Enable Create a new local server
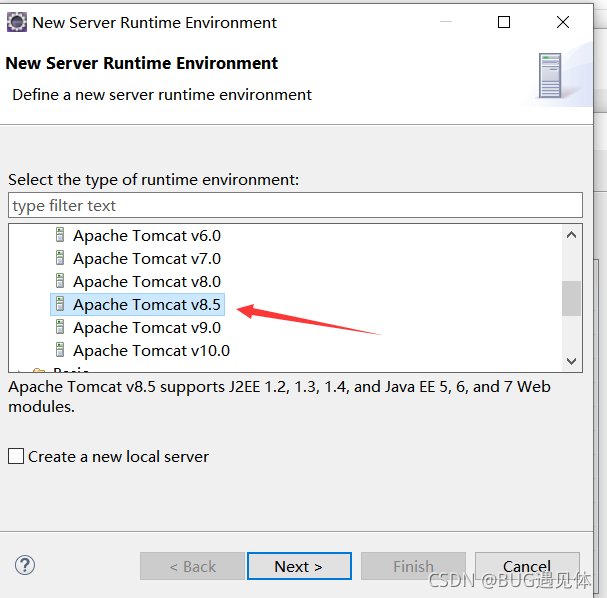Viewport: 607px width, 598px height. coord(16,456)
